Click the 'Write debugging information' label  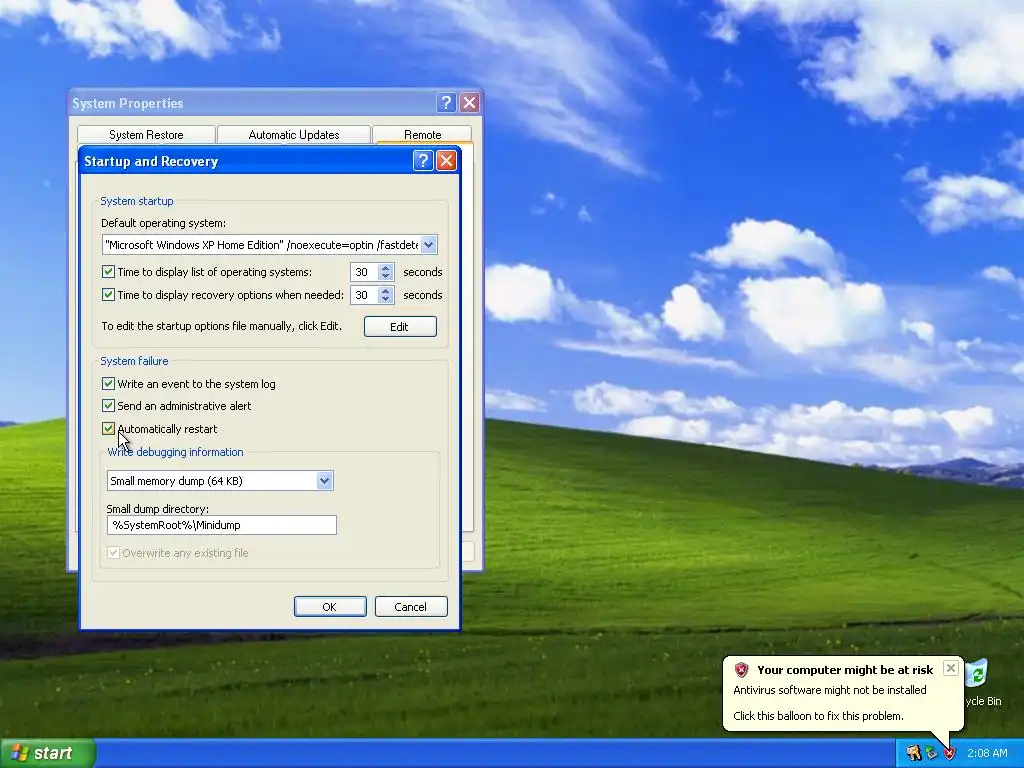(x=175, y=452)
